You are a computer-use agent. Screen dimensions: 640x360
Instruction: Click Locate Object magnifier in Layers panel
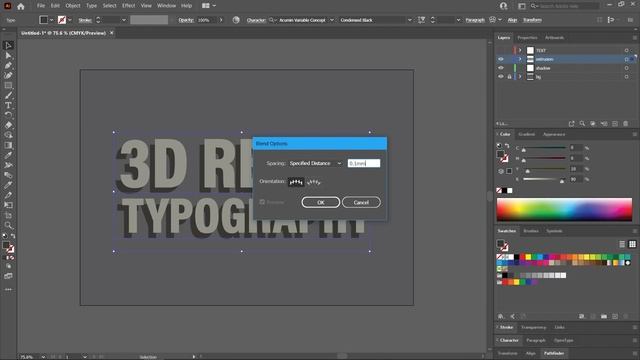pos(582,124)
